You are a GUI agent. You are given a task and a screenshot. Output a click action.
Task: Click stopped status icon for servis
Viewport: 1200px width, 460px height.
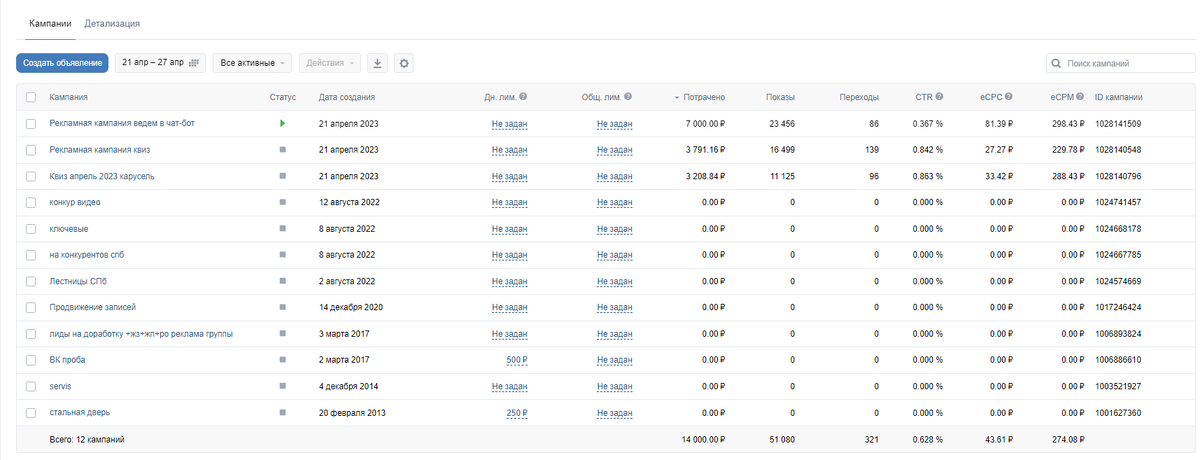click(x=283, y=386)
